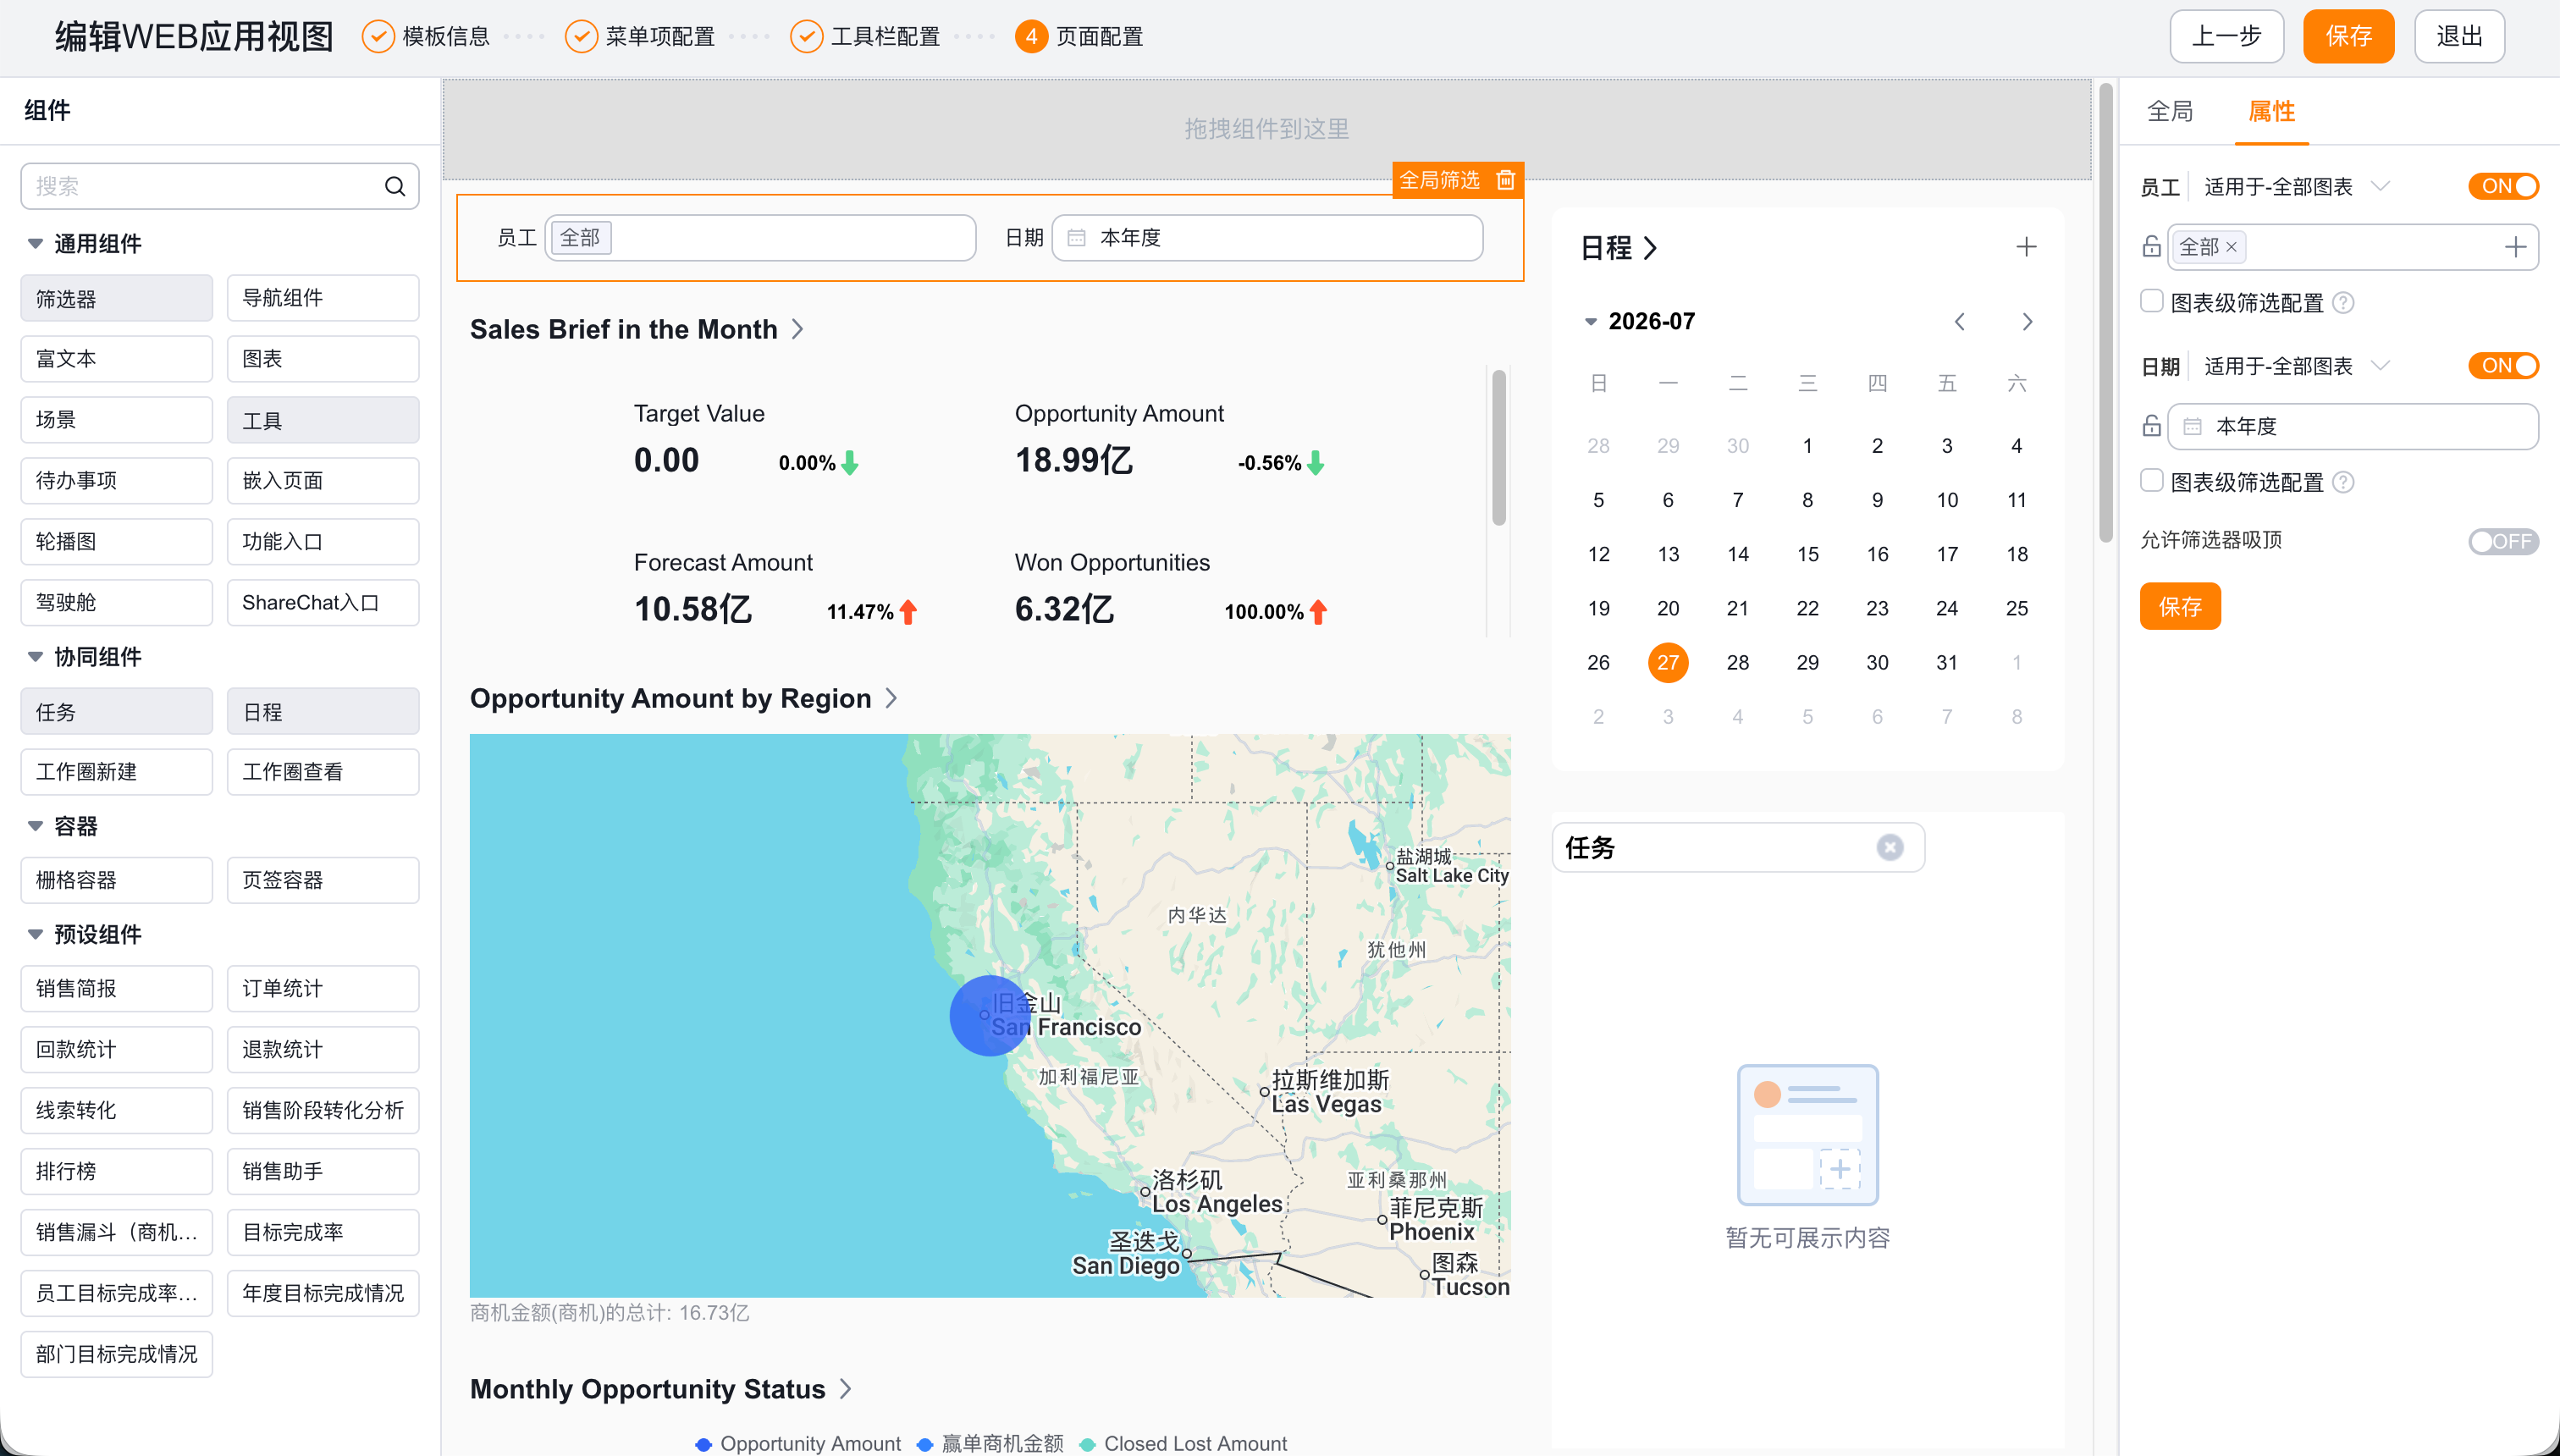Click the empty-content illustration in 任务 widget
This screenshot has height=1456, width=2560.
coord(1808,1134)
